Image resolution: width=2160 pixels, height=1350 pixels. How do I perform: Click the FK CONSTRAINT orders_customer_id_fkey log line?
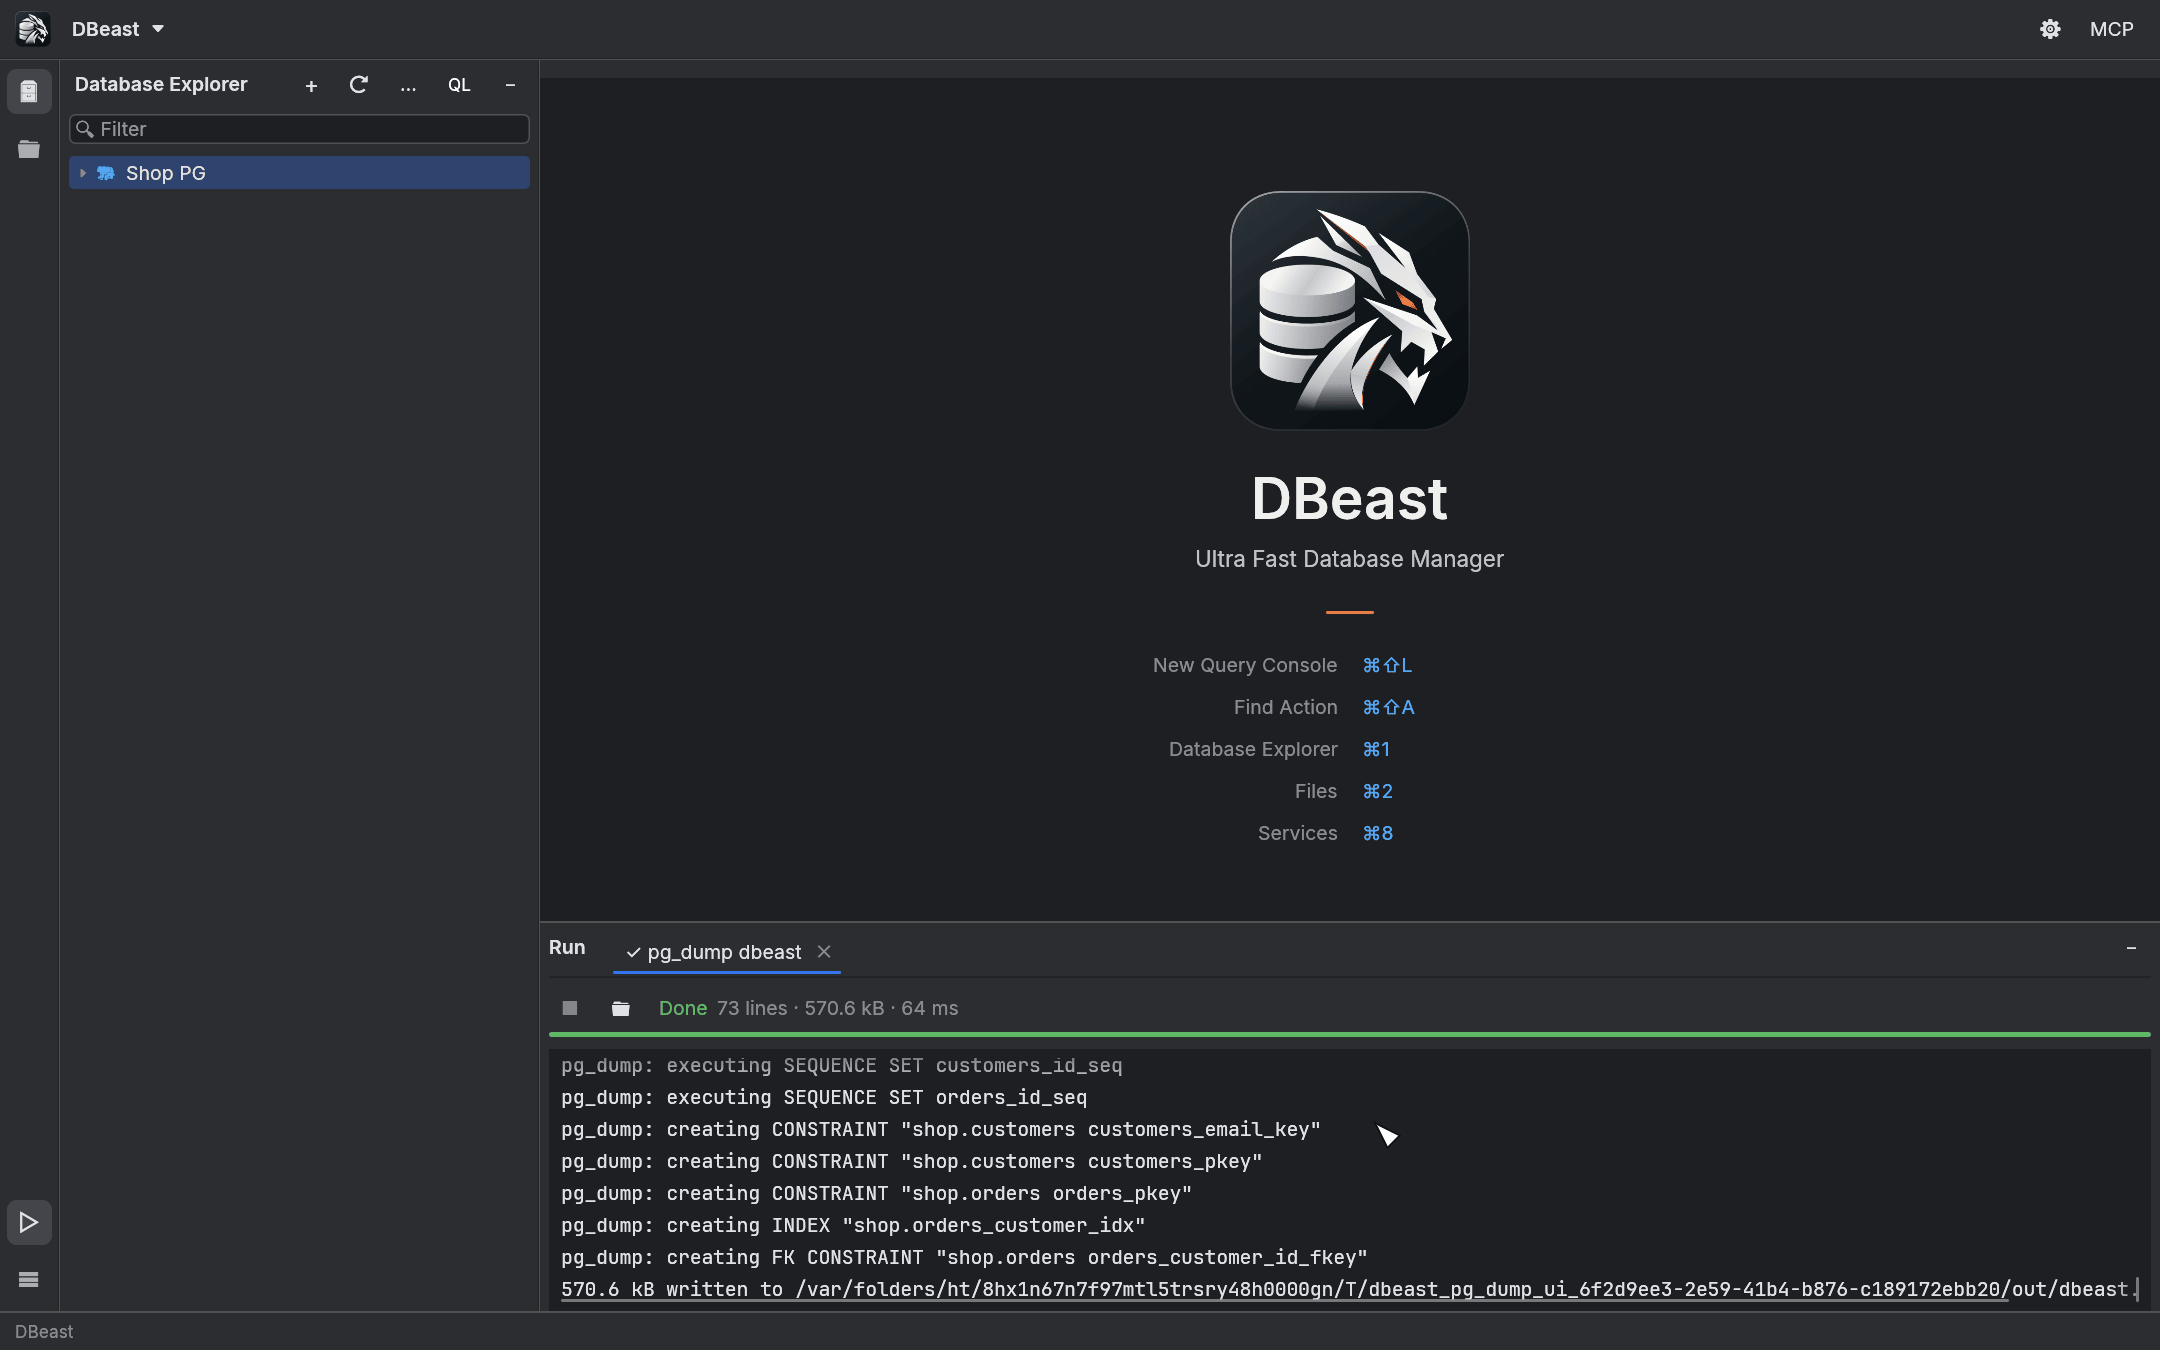964,1257
